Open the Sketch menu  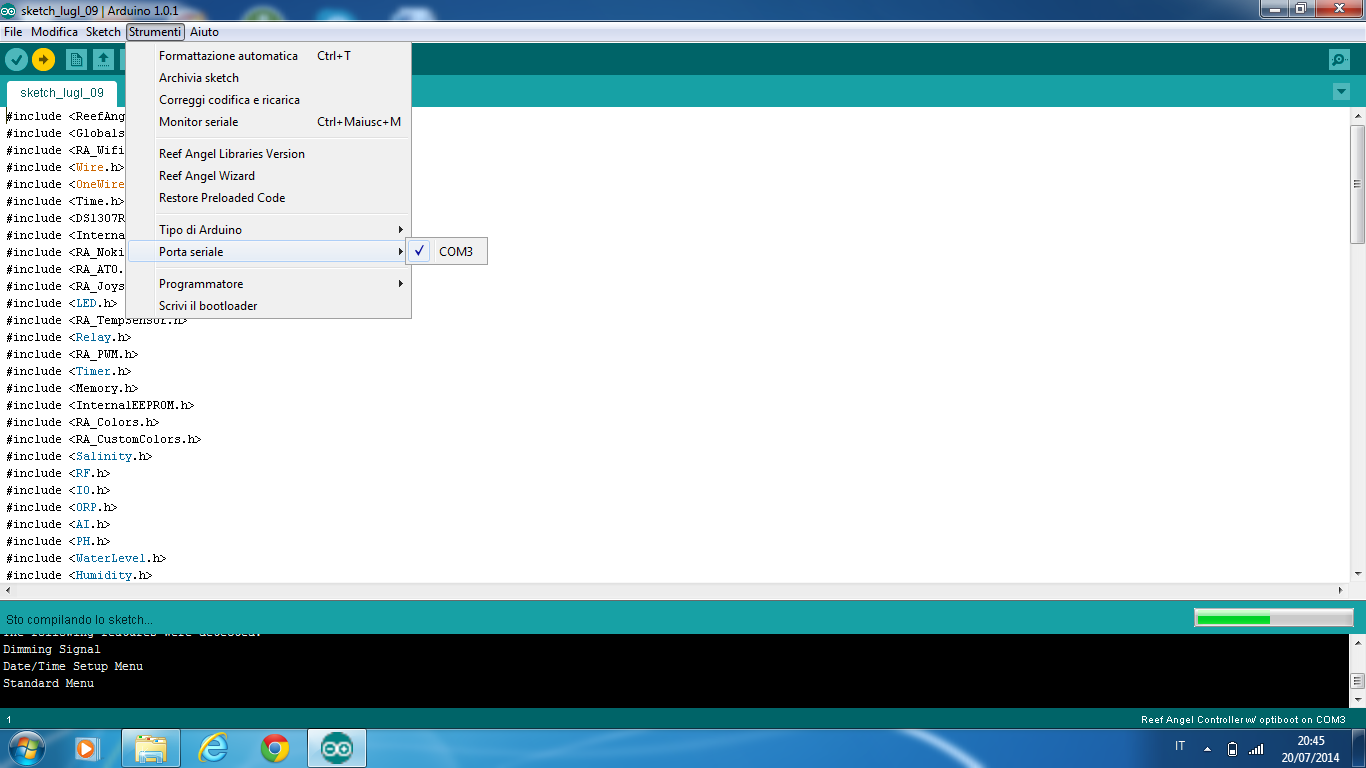coord(103,32)
